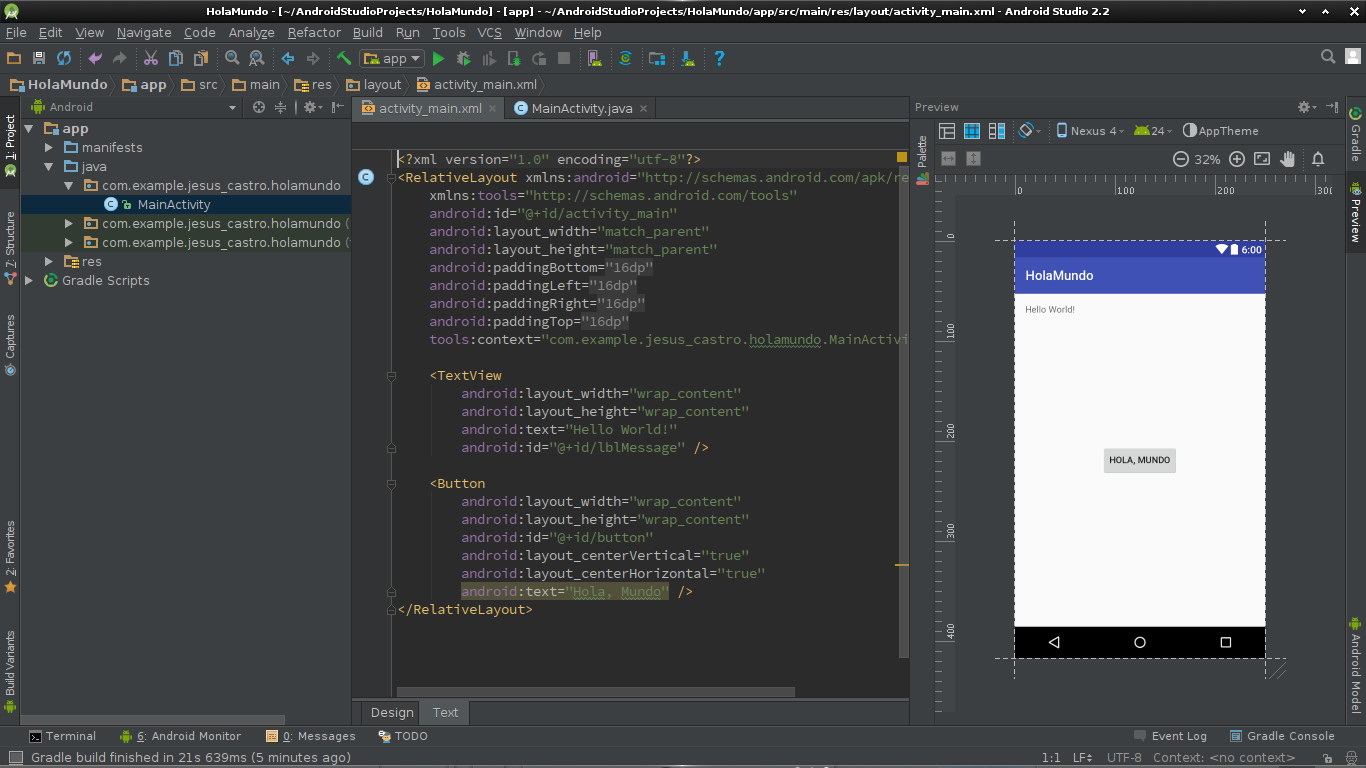
Task: Toggle the Design surface view icon
Action: [x=946, y=131]
